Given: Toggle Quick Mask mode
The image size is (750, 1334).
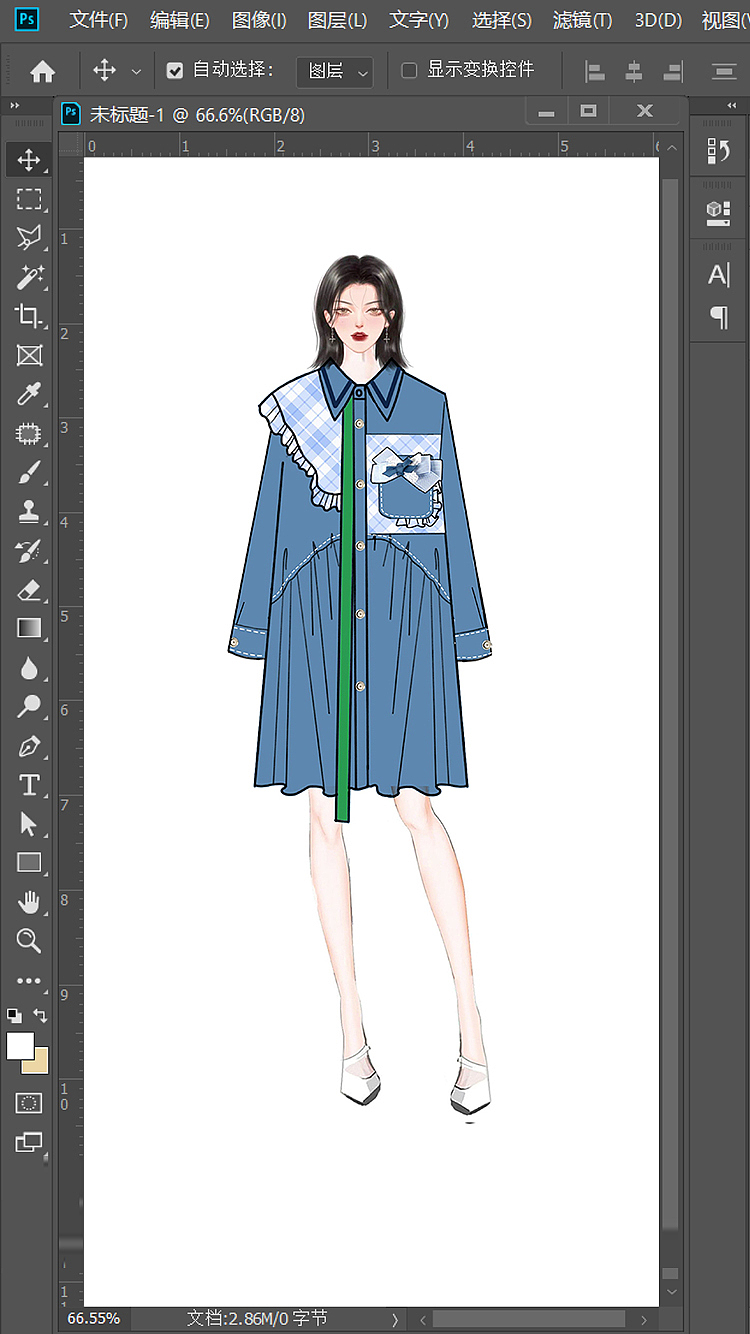Looking at the screenshot, I should tap(29, 1103).
